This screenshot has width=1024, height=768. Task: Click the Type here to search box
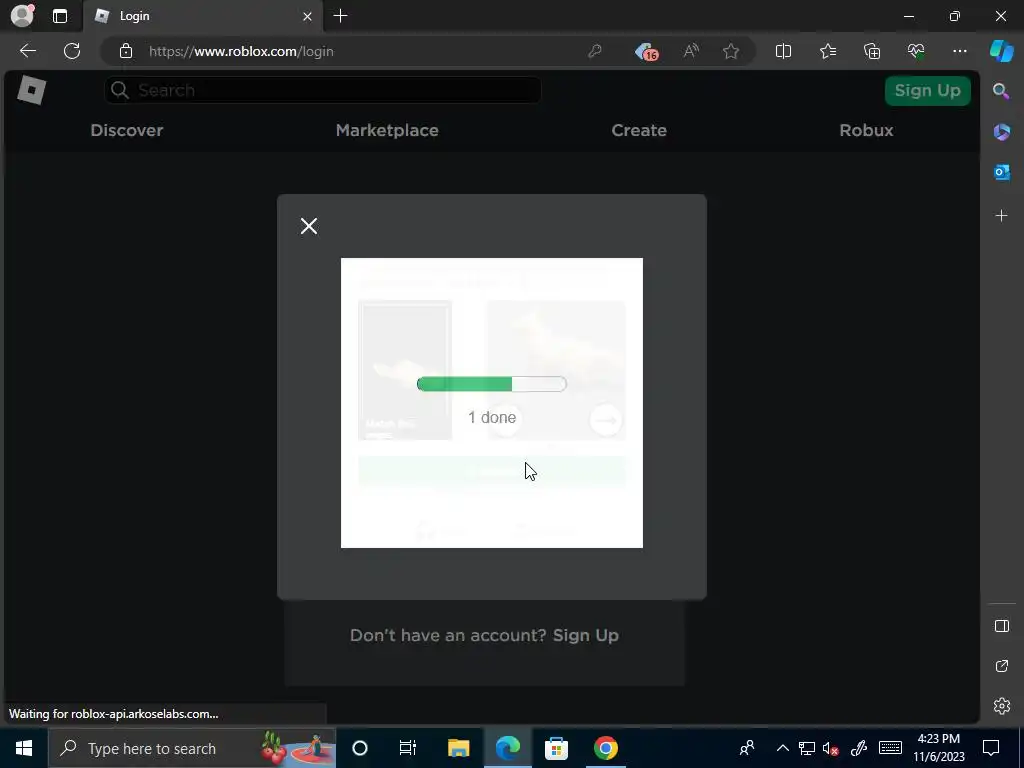pyautogui.click(x=192, y=748)
